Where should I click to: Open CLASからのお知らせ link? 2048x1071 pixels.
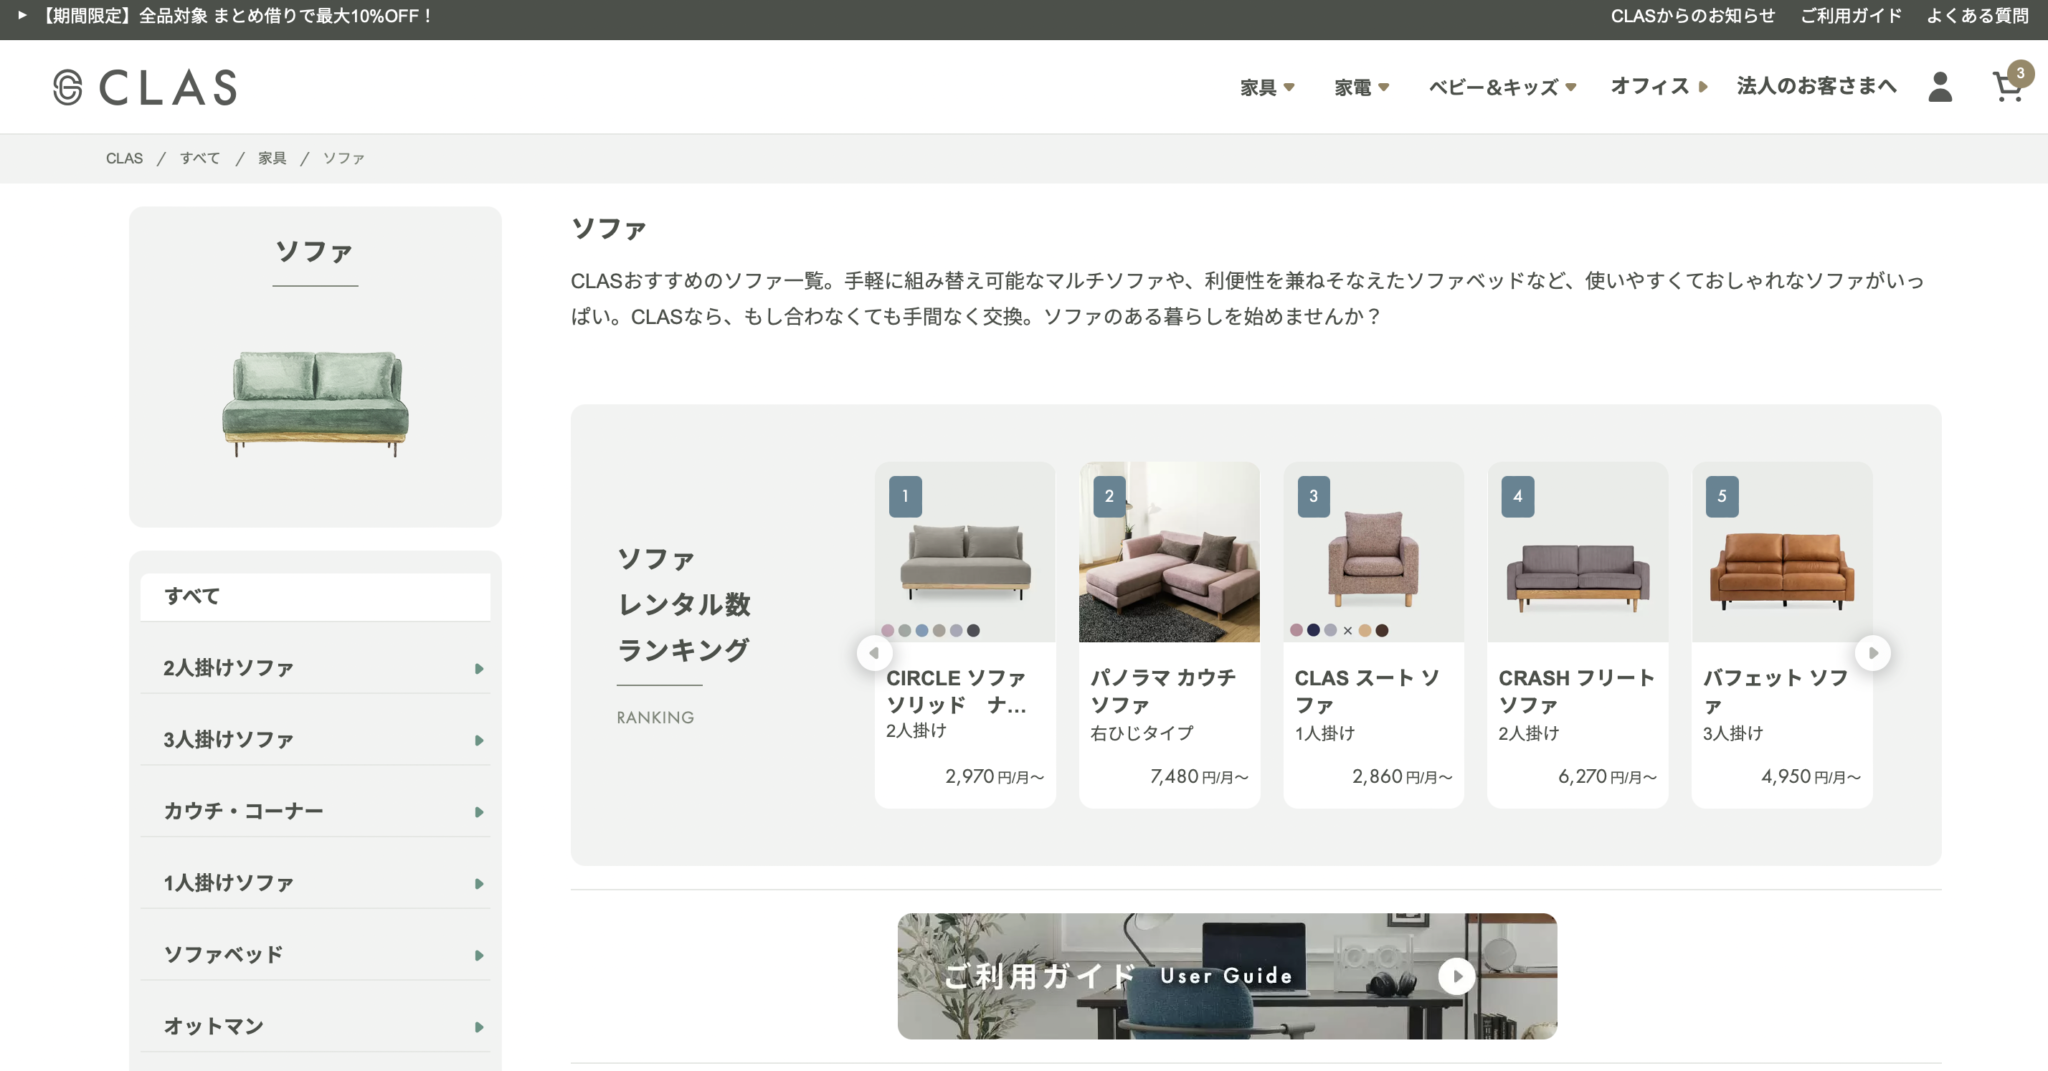tap(1692, 16)
